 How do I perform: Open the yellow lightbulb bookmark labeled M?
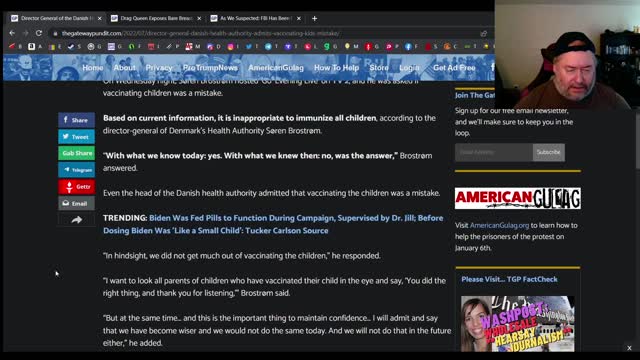pos(347,47)
